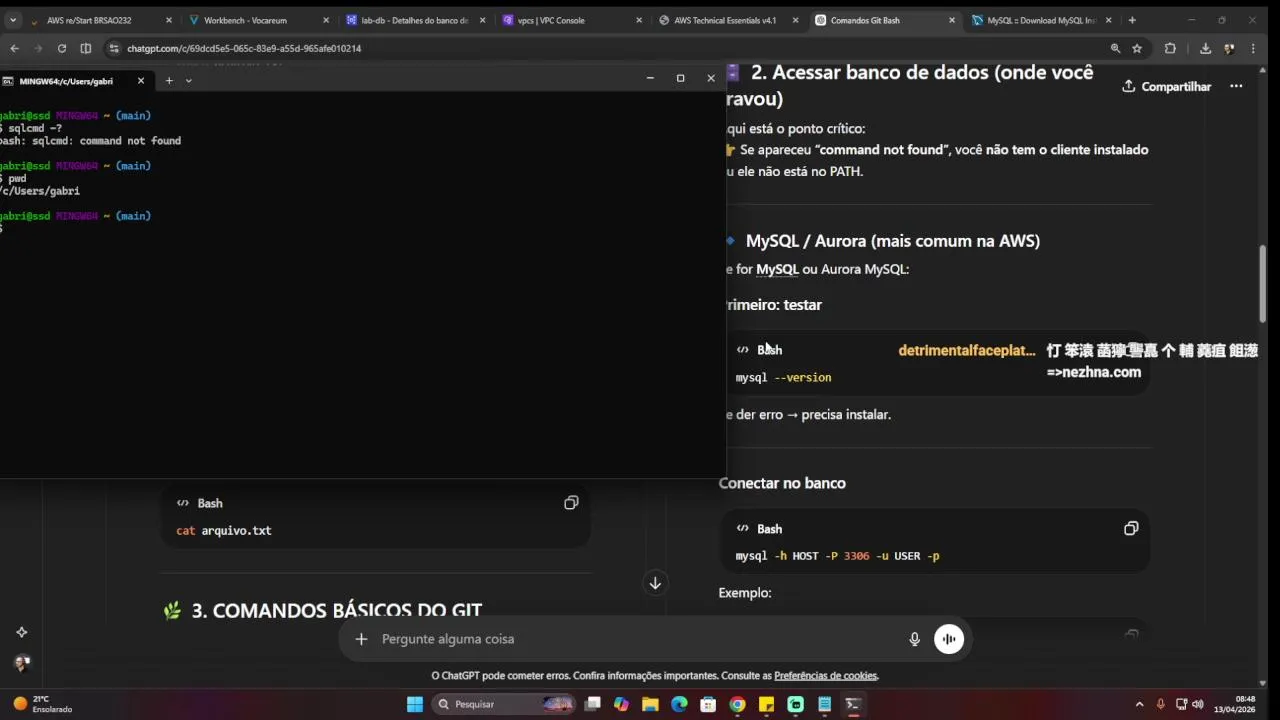Start dictation with the microphone icon

(914, 639)
